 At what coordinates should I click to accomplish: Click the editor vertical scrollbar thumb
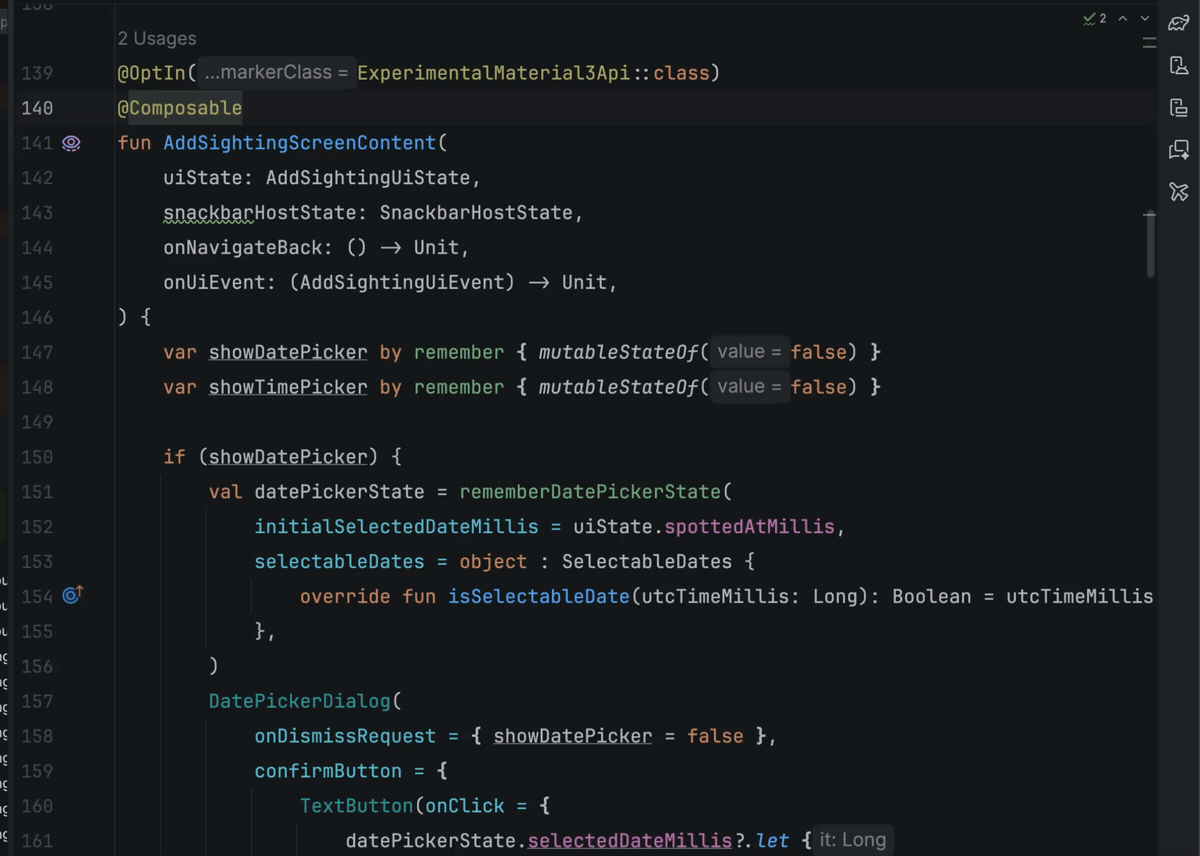click(1150, 245)
